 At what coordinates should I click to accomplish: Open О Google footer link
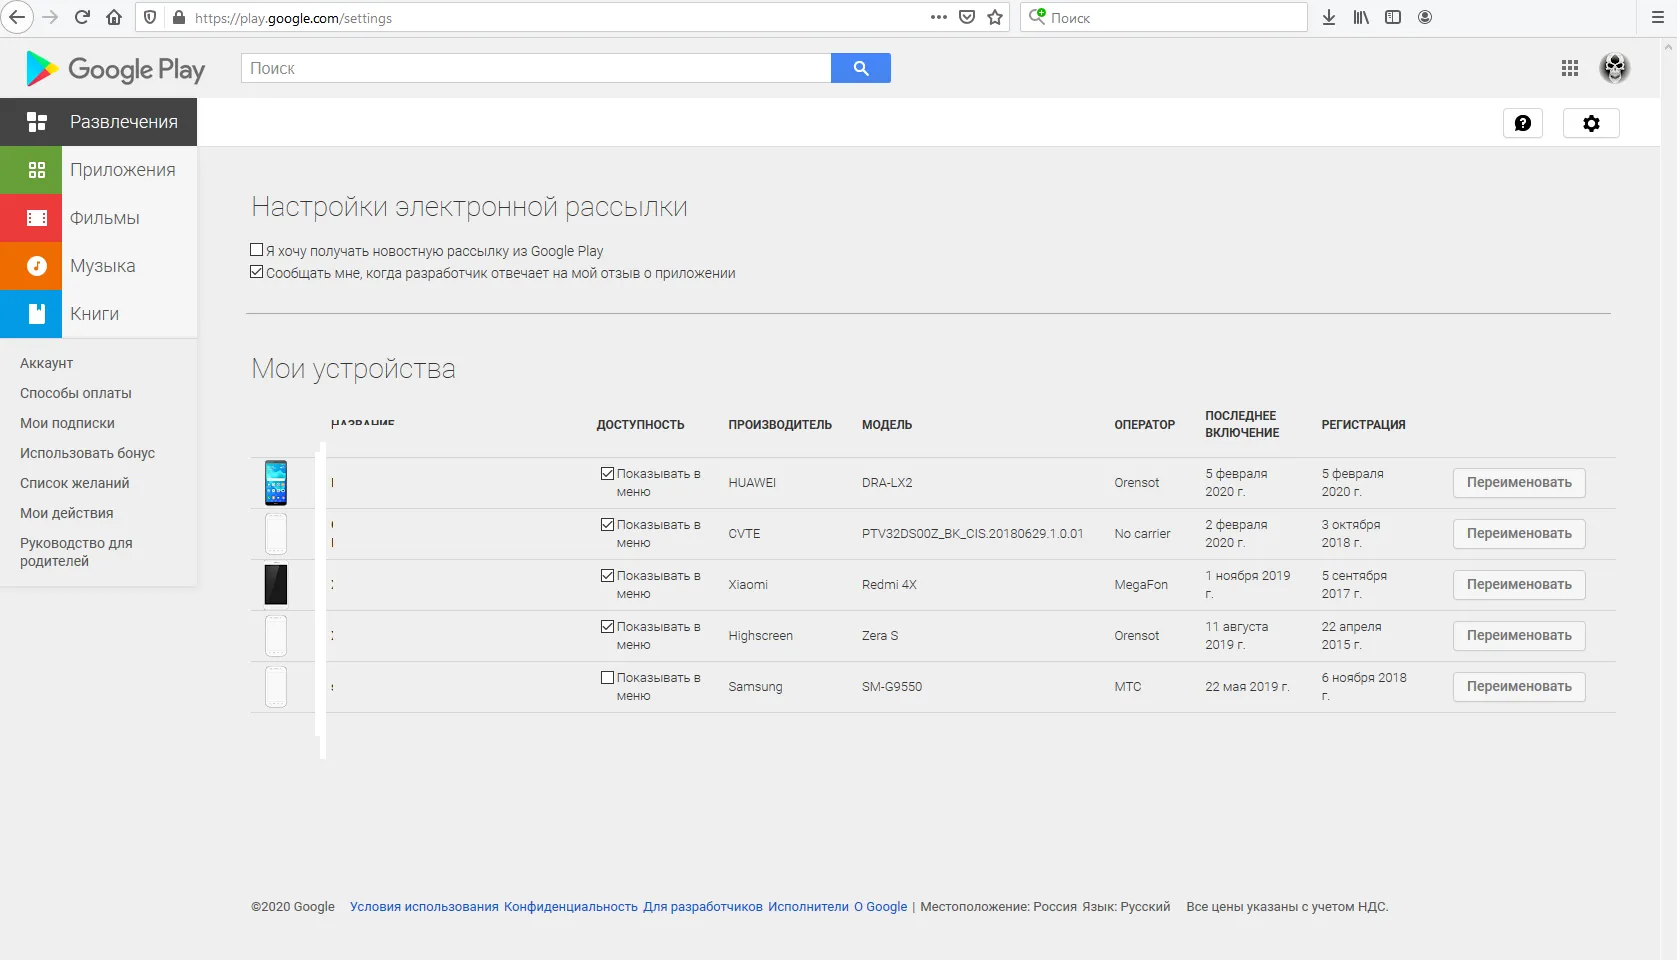(881, 907)
